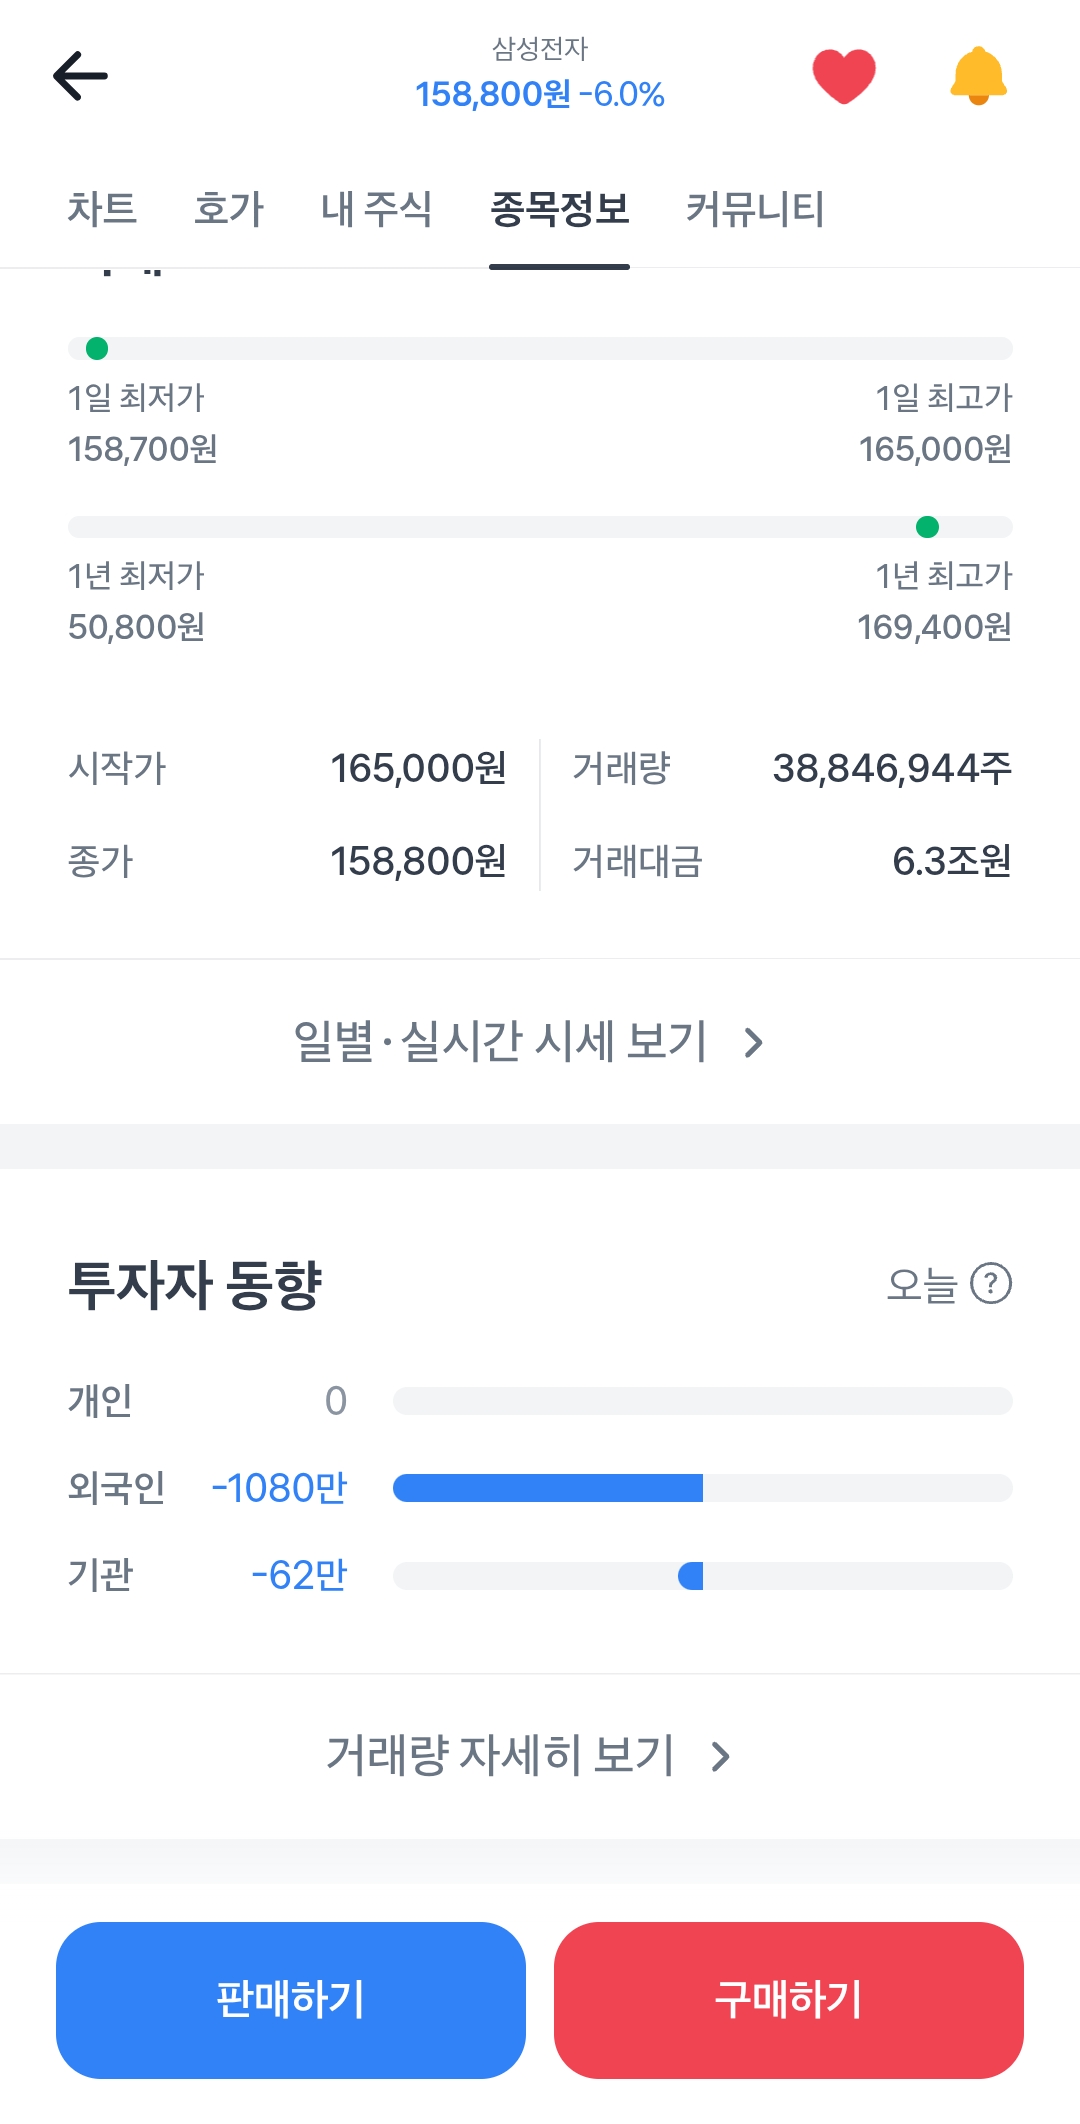Toggle the red heart favorite icon
Image resolution: width=1080 pixels, height=2124 pixels.
(843, 76)
